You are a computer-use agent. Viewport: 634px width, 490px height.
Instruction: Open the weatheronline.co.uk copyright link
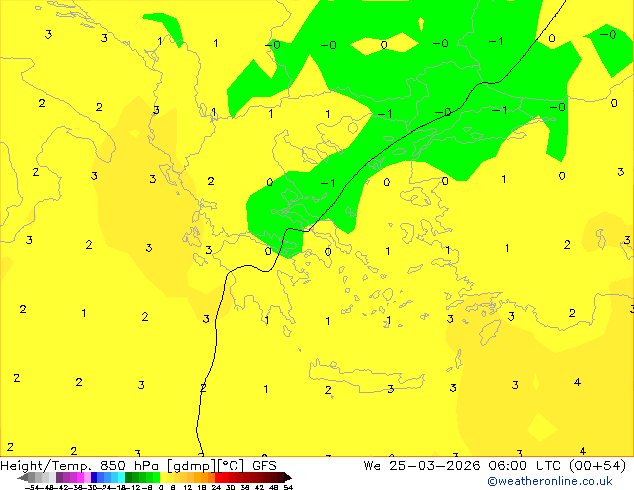[x=550, y=481]
